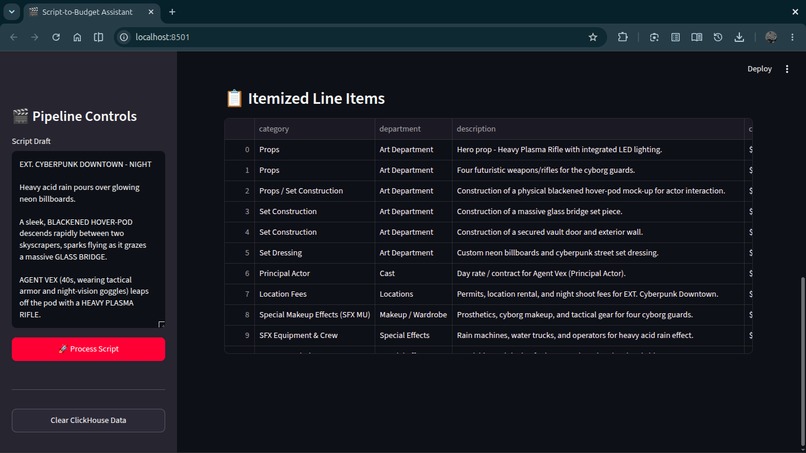Select the SFX Equipment & Crew cell
The height and width of the screenshot is (453, 806).
tap(315, 335)
